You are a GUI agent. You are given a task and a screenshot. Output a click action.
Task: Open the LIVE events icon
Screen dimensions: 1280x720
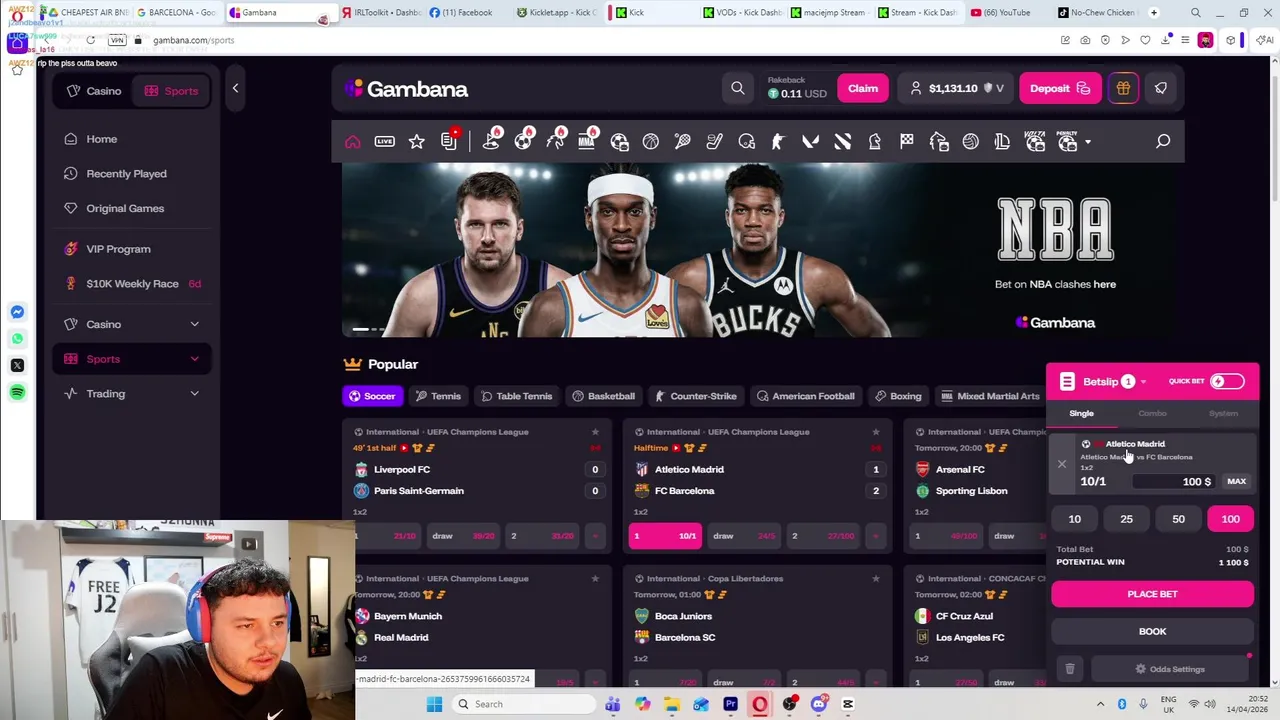tap(384, 142)
